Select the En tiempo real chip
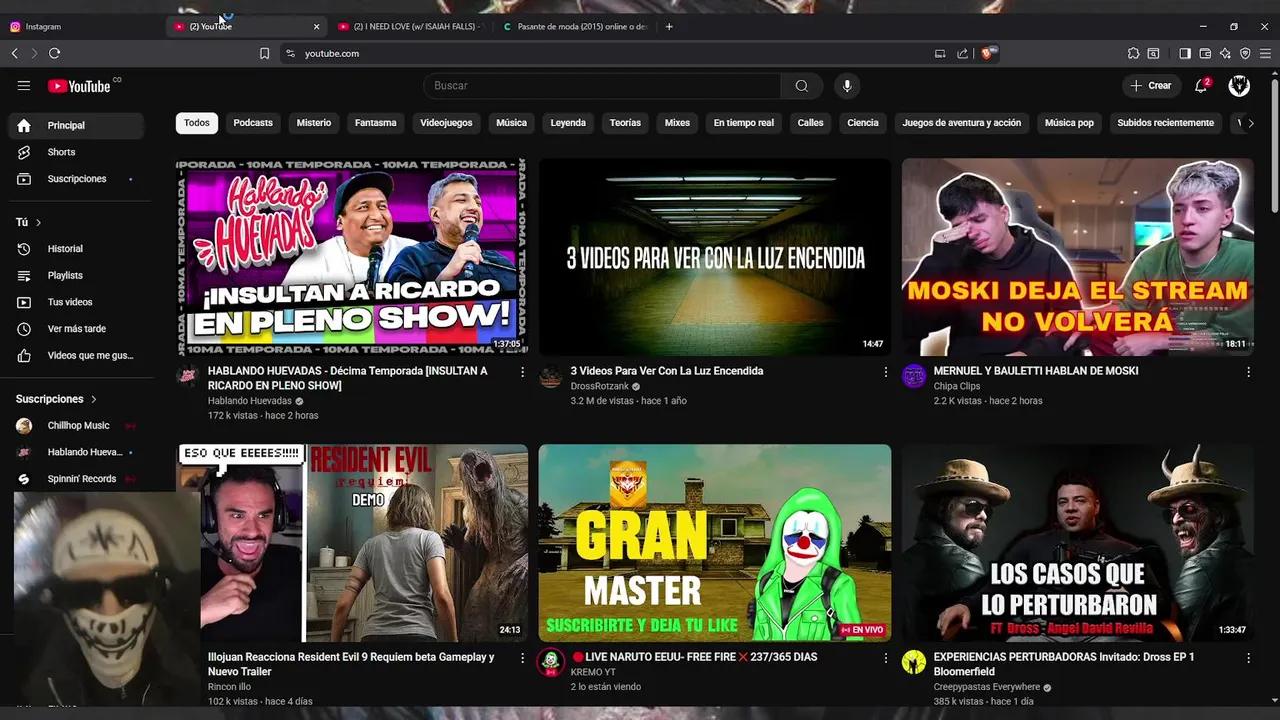 [x=744, y=123]
